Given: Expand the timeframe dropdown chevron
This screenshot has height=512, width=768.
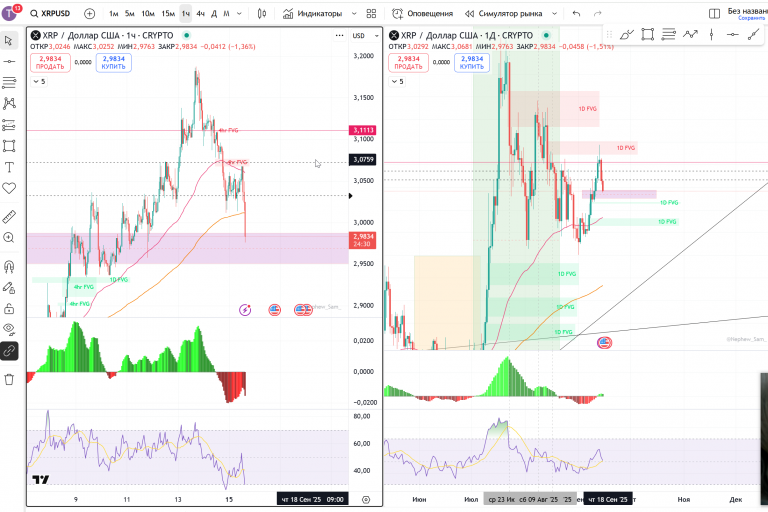Looking at the screenshot, I should point(240,14).
